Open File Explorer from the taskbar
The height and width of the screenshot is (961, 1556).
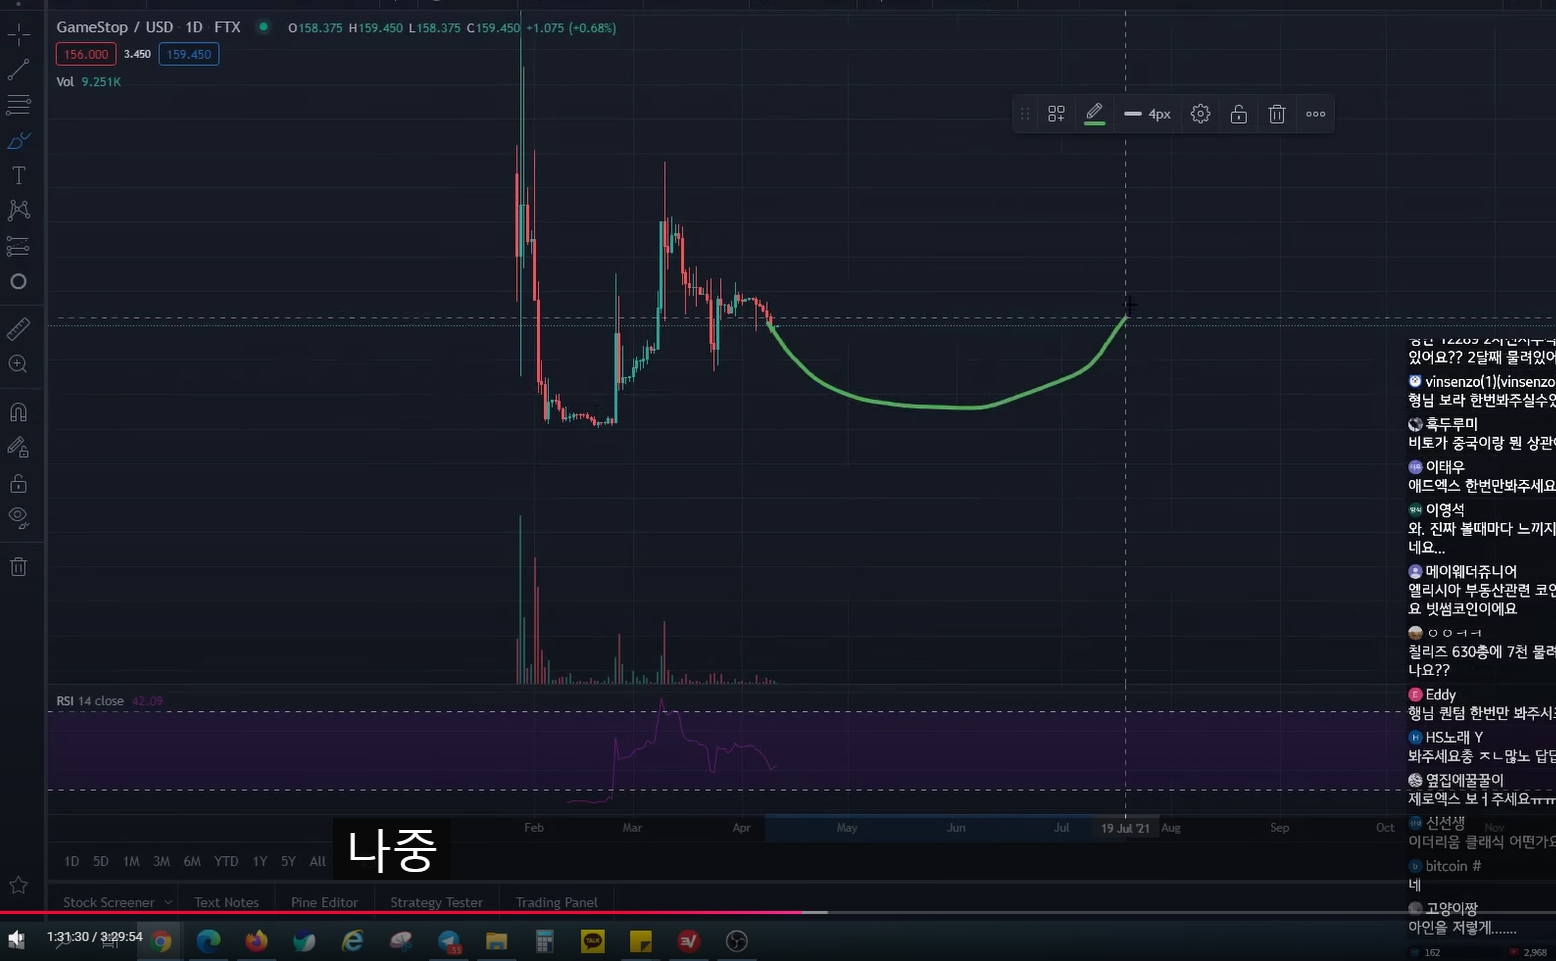pyautogui.click(x=496, y=941)
